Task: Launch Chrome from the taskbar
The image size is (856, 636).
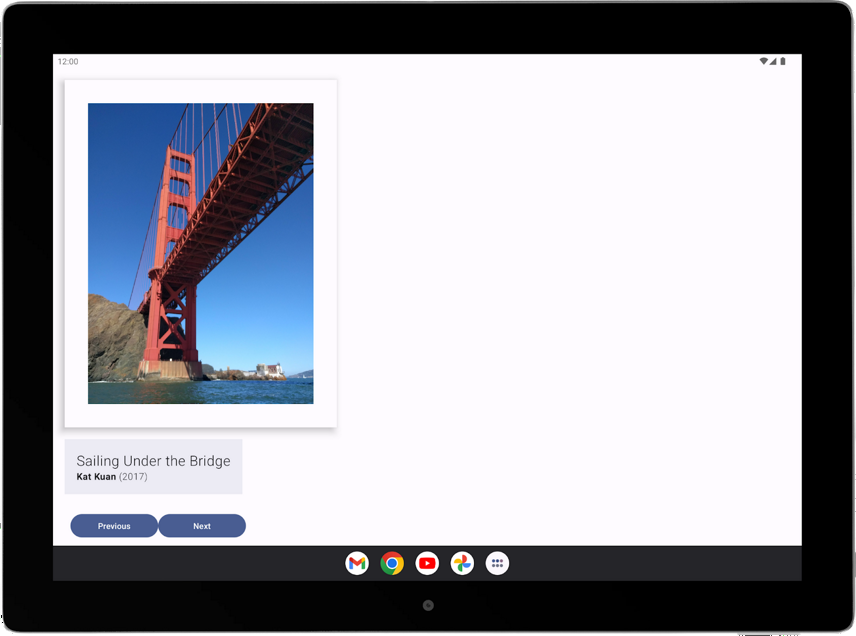Action: tap(392, 563)
